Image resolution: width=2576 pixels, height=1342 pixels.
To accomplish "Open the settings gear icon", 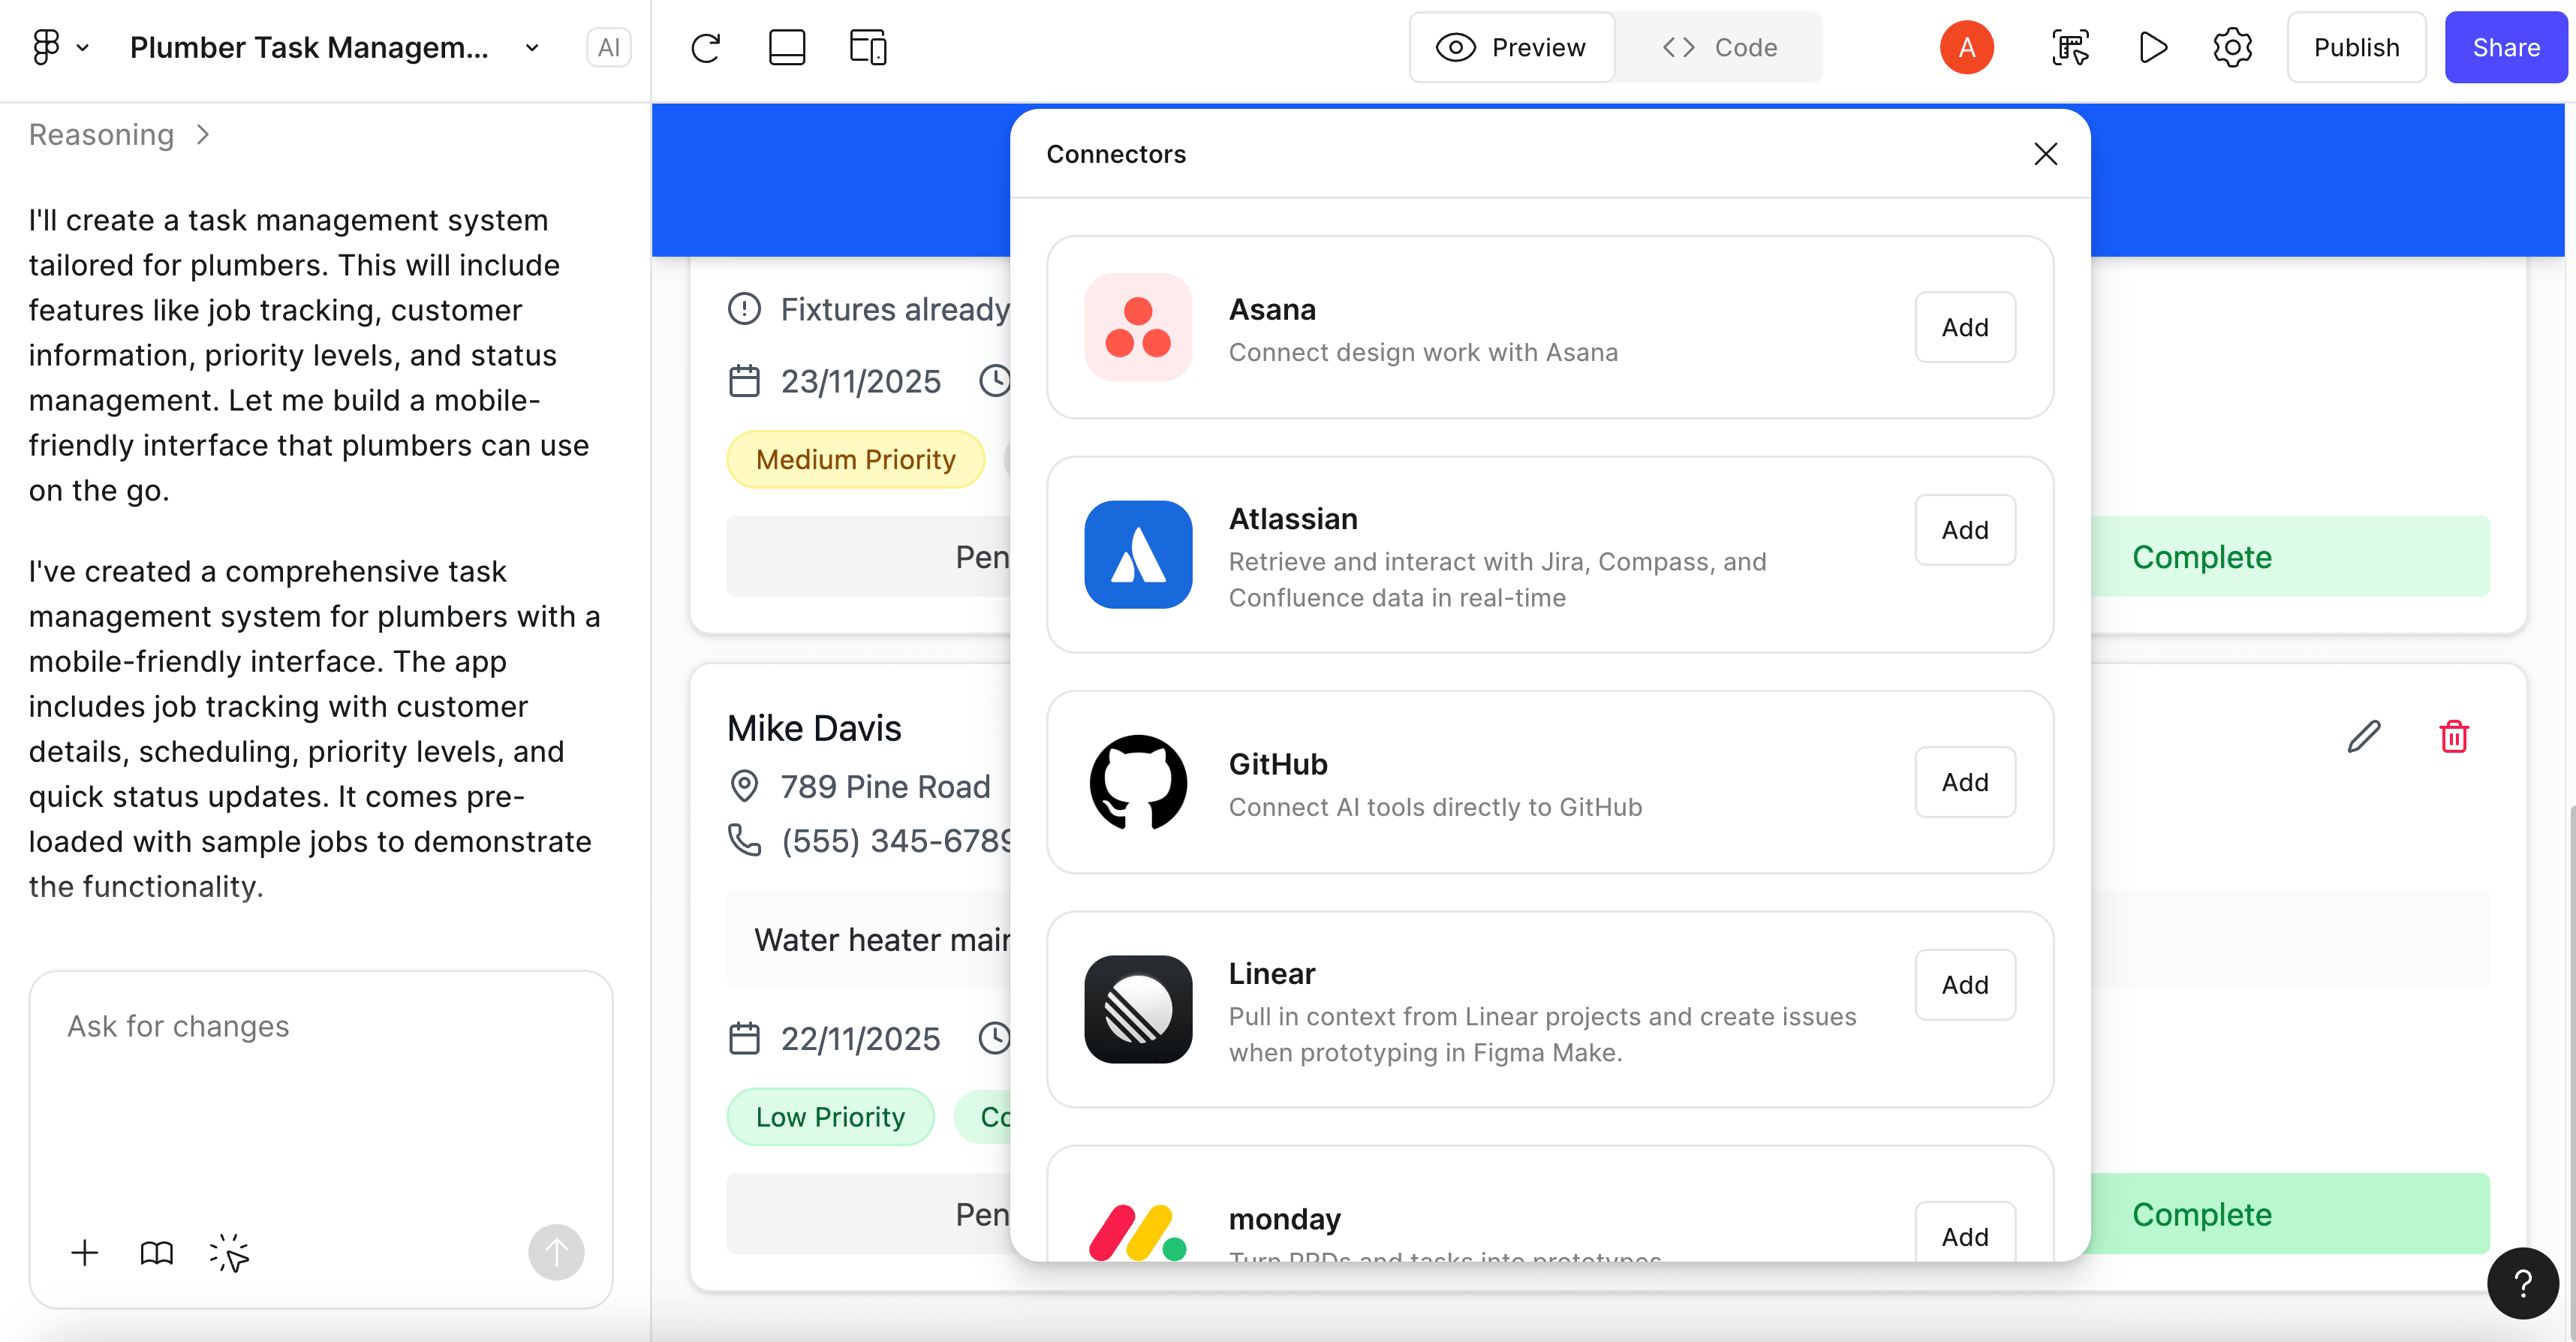I will pos(2232,47).
